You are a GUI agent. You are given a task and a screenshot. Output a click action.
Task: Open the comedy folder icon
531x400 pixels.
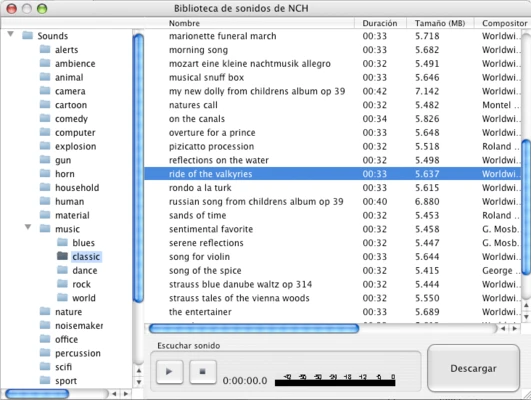point(45,118)
